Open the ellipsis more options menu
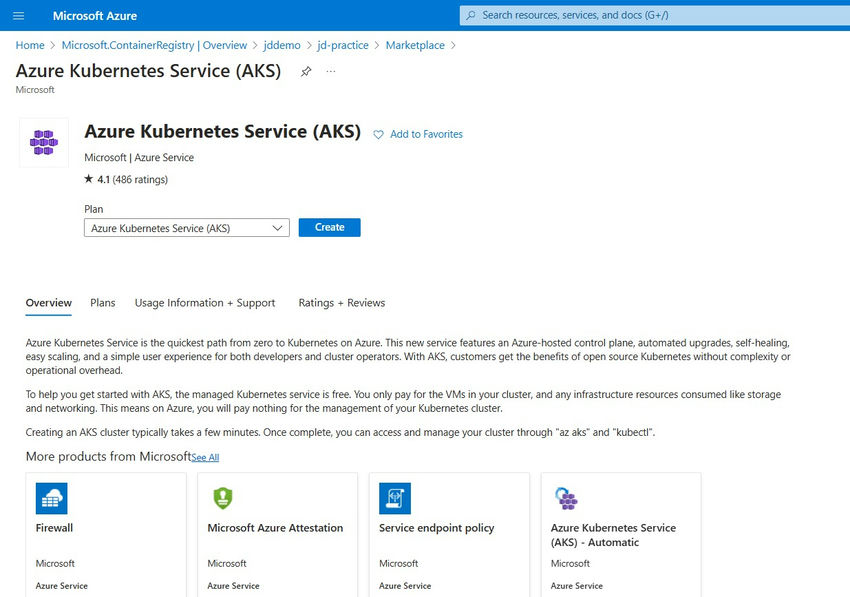The height and width of the screenshot is (597, 850). [x=330, y=71]
